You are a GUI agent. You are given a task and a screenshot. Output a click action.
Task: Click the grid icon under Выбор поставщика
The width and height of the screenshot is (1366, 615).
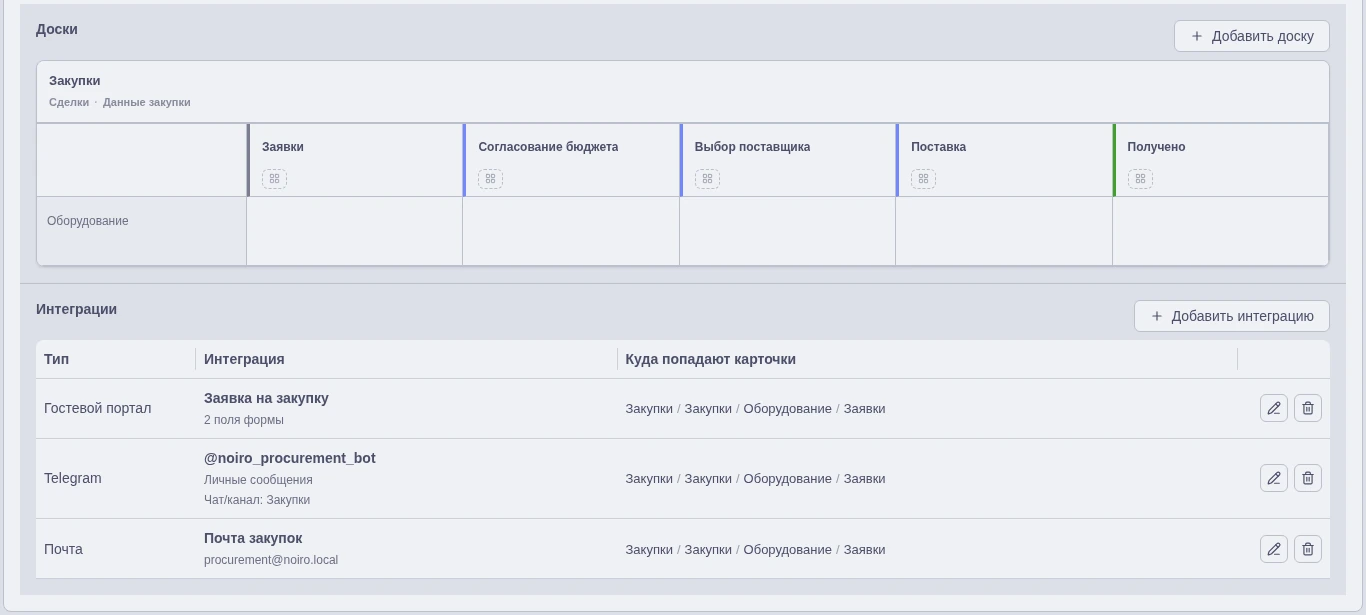coord(707,179)
